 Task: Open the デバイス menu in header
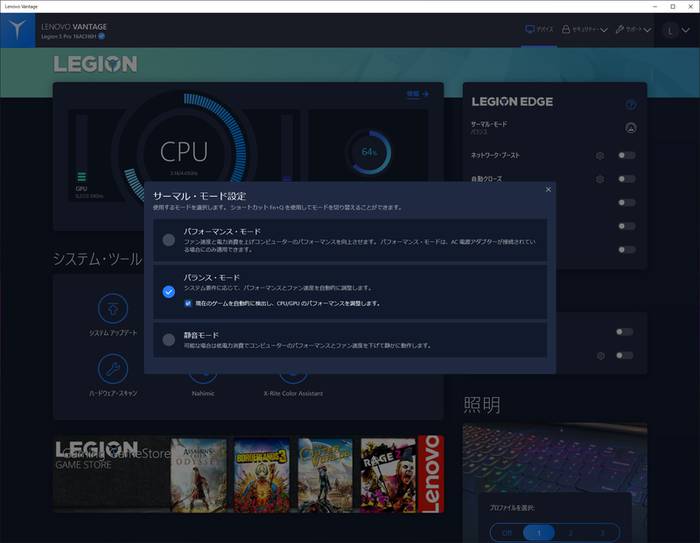[539, 29]
